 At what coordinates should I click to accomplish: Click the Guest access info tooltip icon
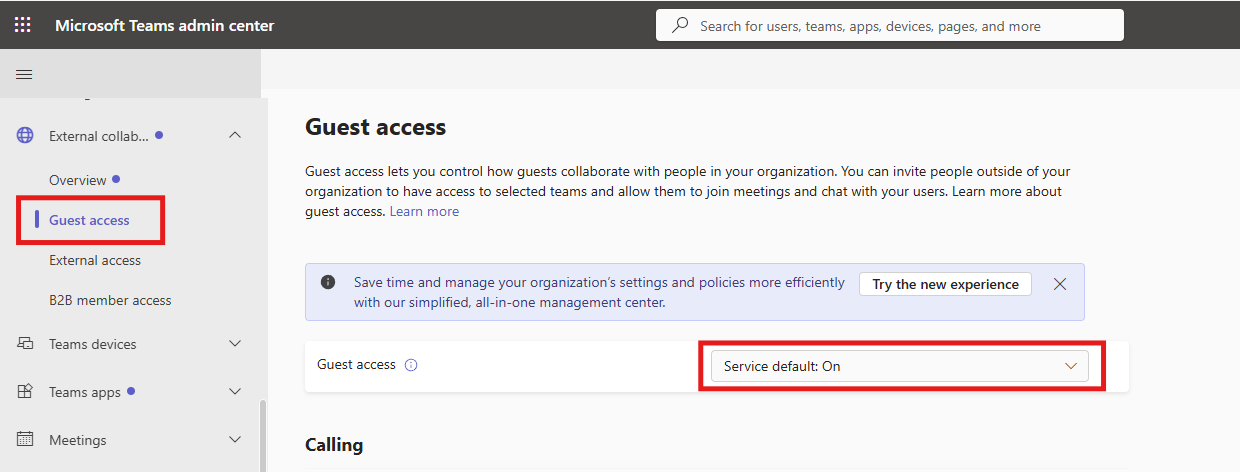point(411,365)
